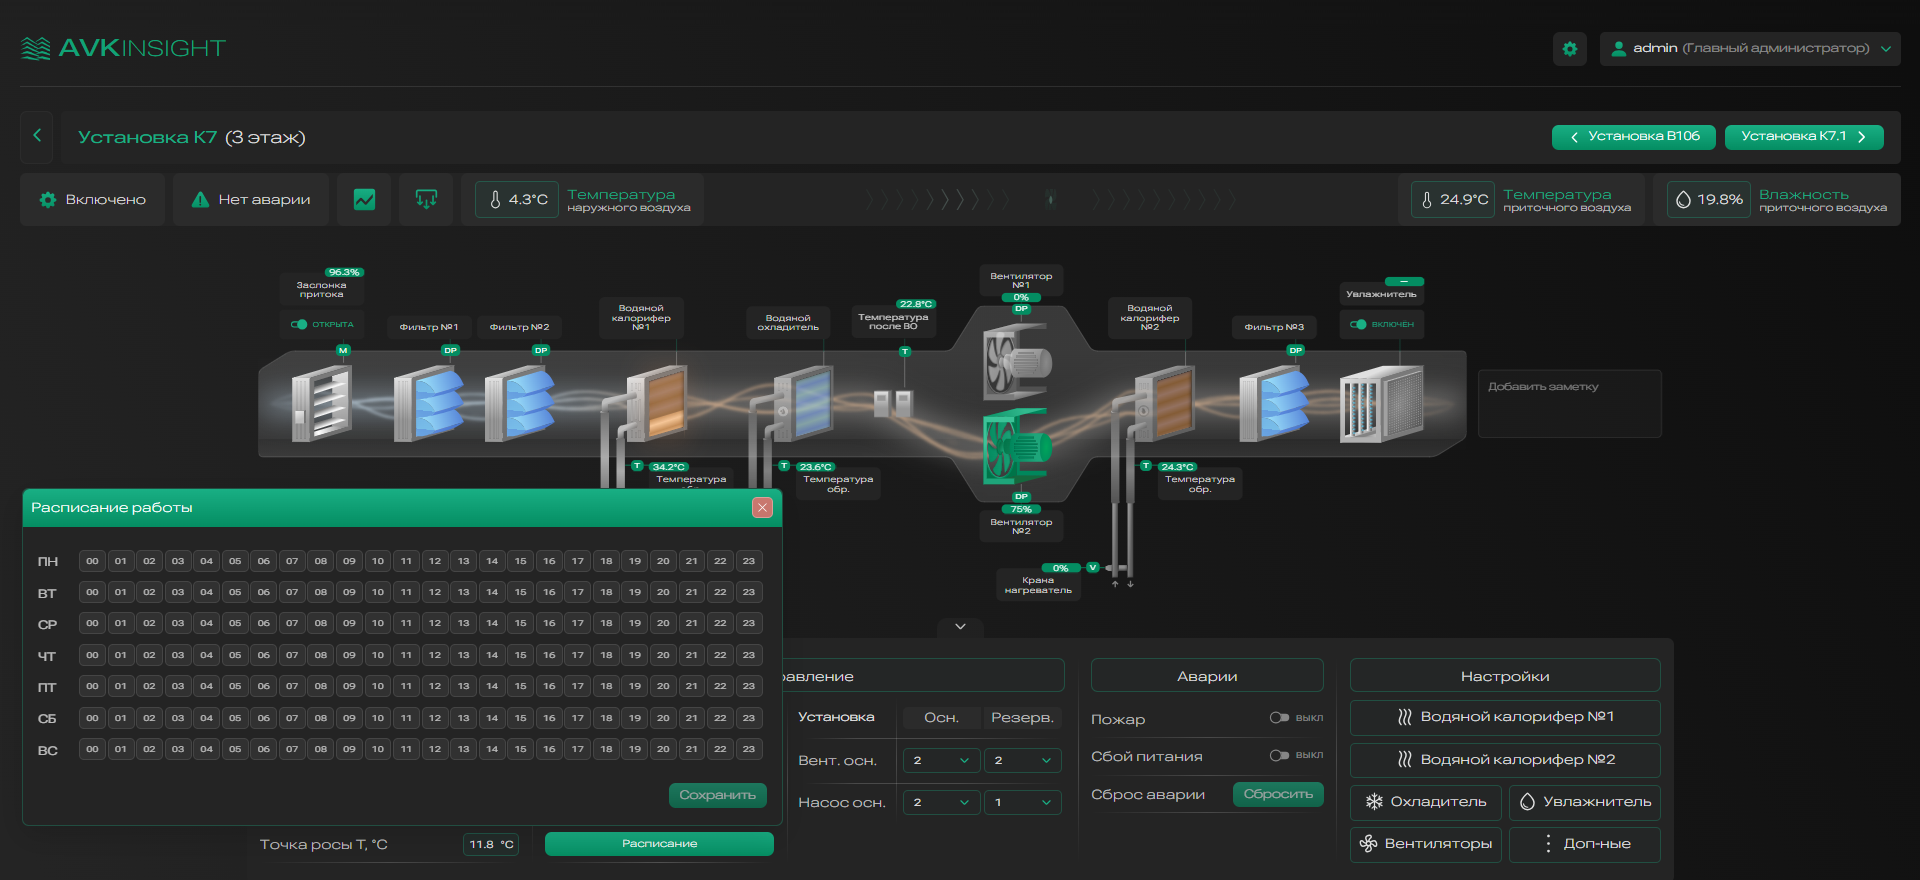Open Насос осн. main dropdown
Viewport: 1920px width, 880px height.
941,802
